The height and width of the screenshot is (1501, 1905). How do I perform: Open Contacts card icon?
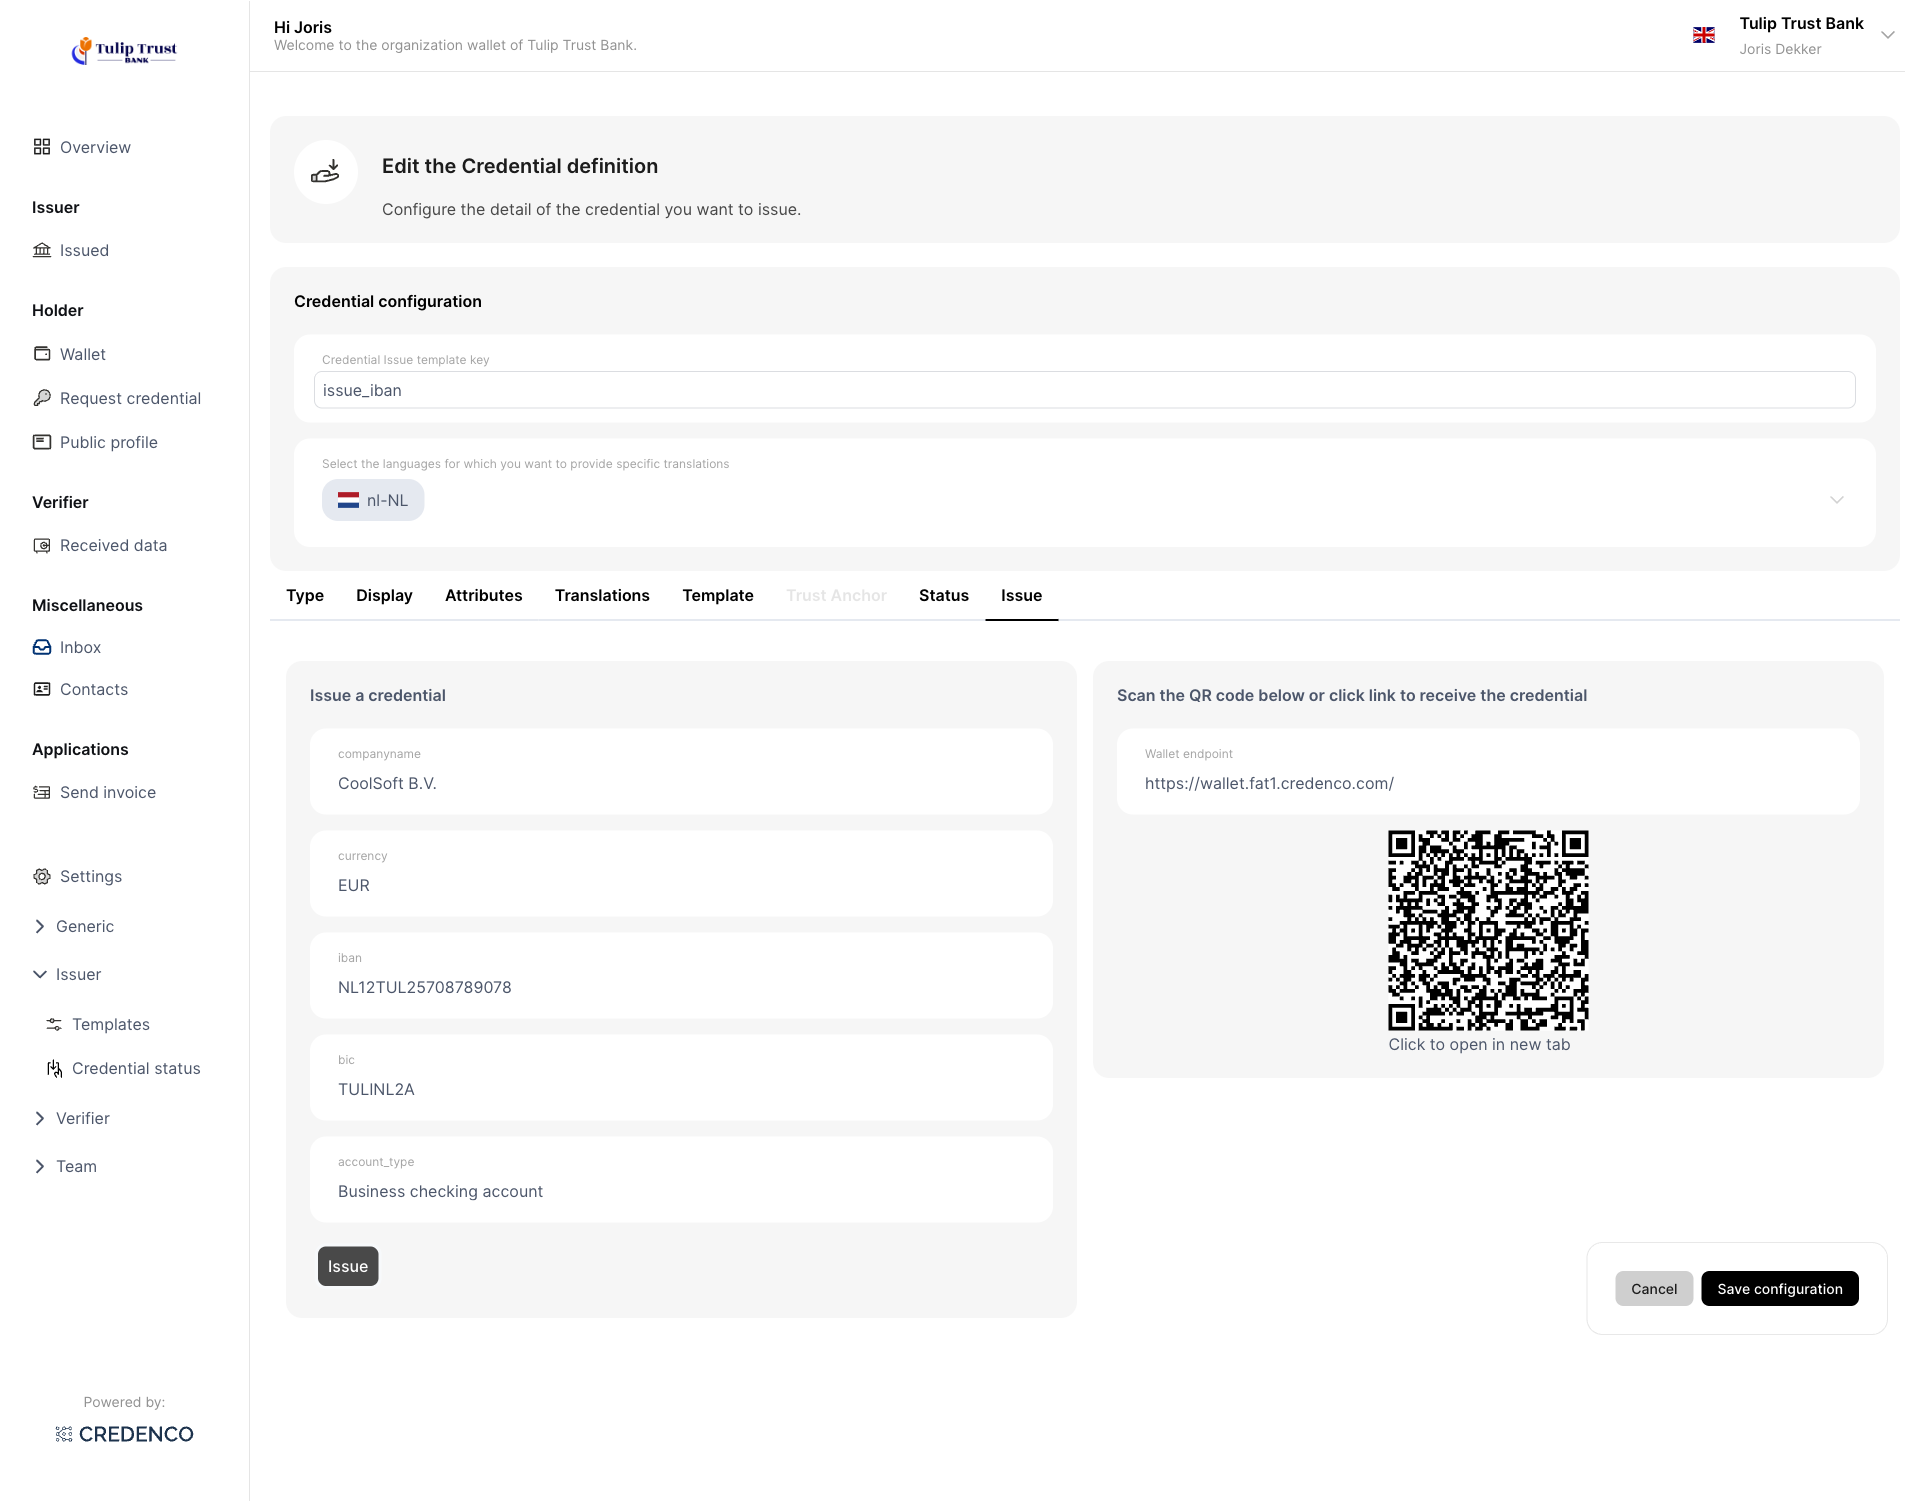[x=42, y=689]
